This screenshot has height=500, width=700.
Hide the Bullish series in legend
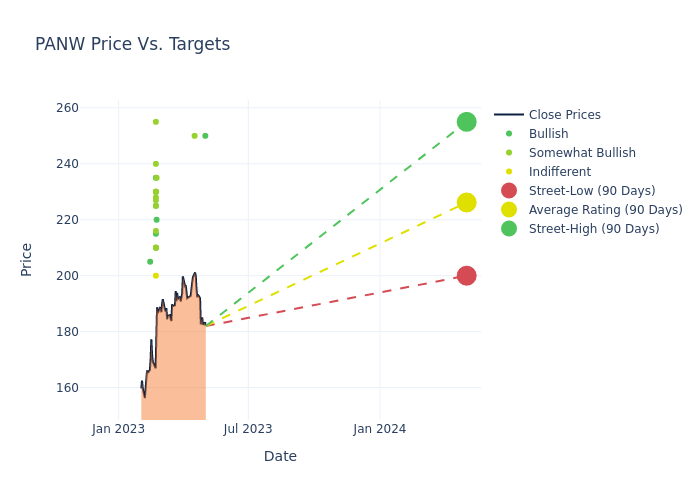[x=548, y=134]
